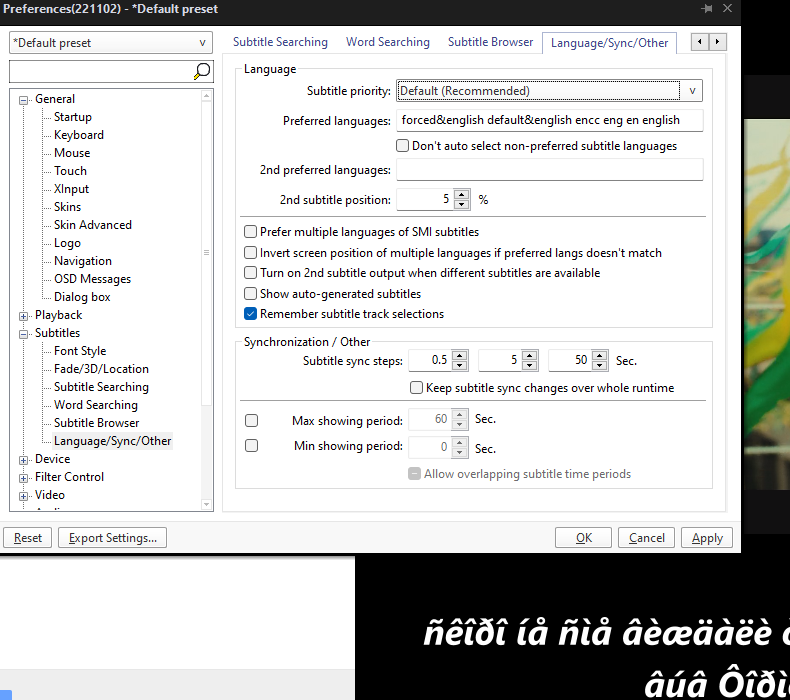The image size is (790, 700).
Task: Enable Max showing period checkbox
Action: click(x=251, y=420)
